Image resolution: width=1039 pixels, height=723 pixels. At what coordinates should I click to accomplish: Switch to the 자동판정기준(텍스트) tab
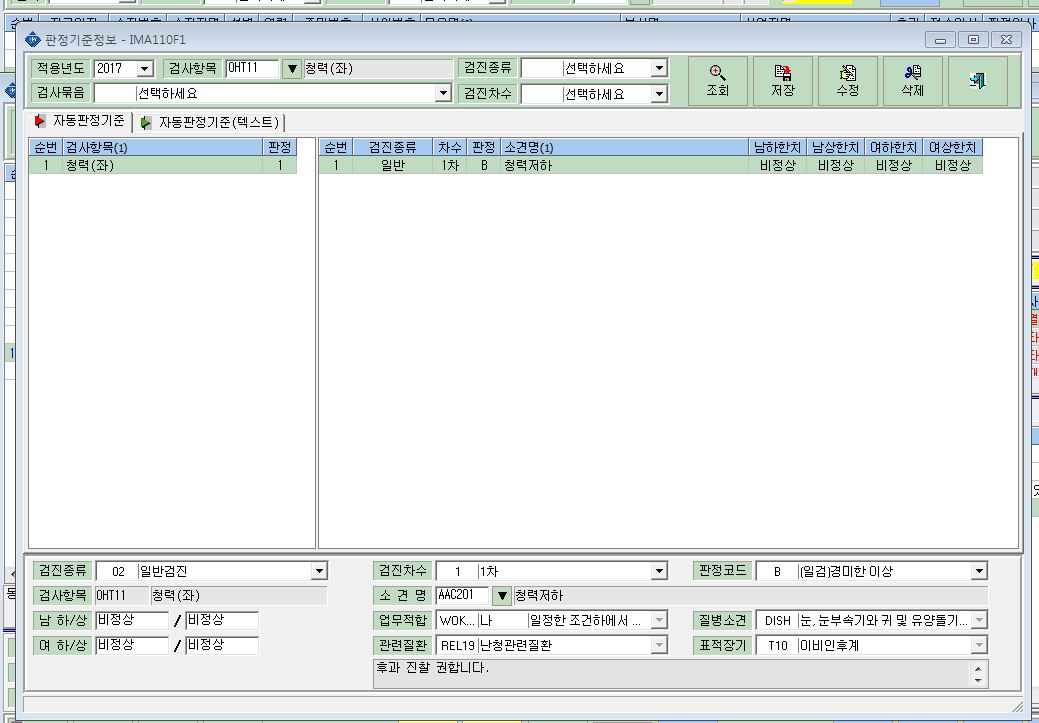click(211, 122)
